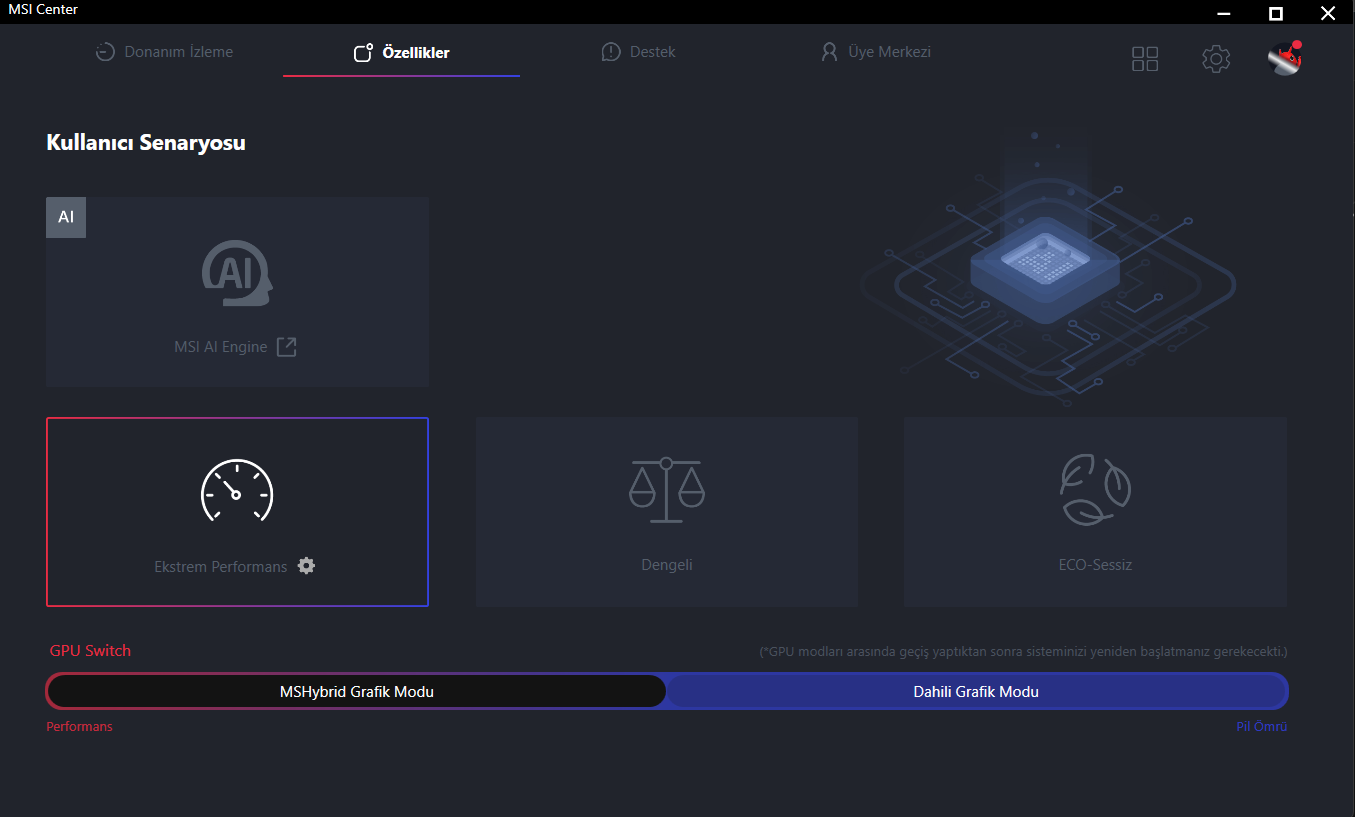Close the MSI Center window
Screen dimensions: 1355x817
pos(1328,13)
